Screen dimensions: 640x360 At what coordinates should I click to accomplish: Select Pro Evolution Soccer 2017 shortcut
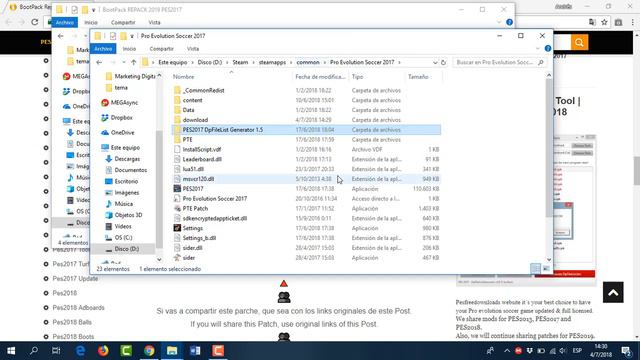(215, 198)
